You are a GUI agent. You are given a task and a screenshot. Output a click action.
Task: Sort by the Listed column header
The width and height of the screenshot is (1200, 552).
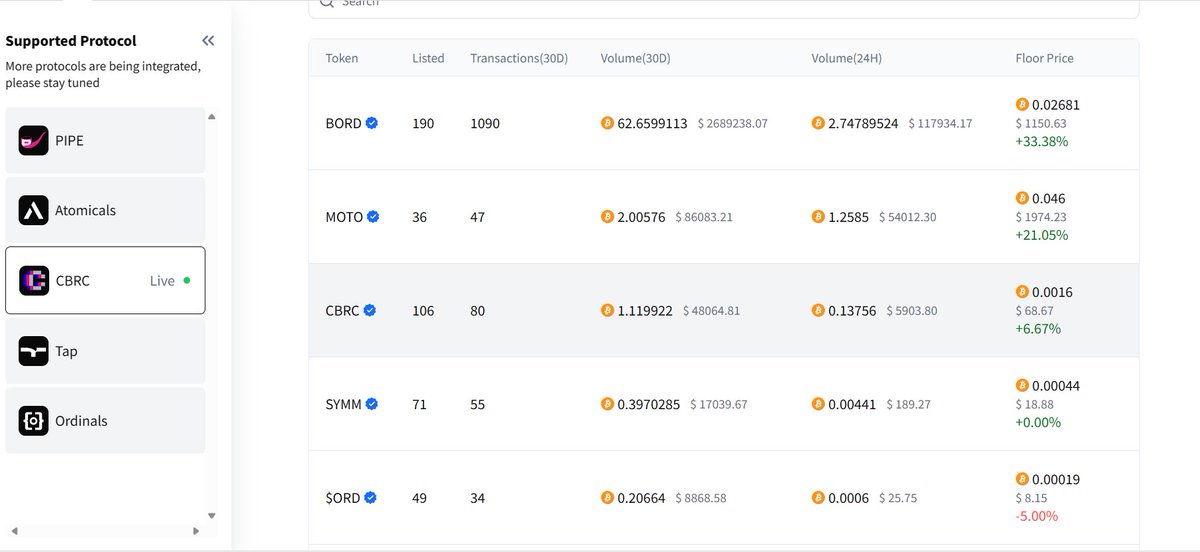tap(428, 58)
